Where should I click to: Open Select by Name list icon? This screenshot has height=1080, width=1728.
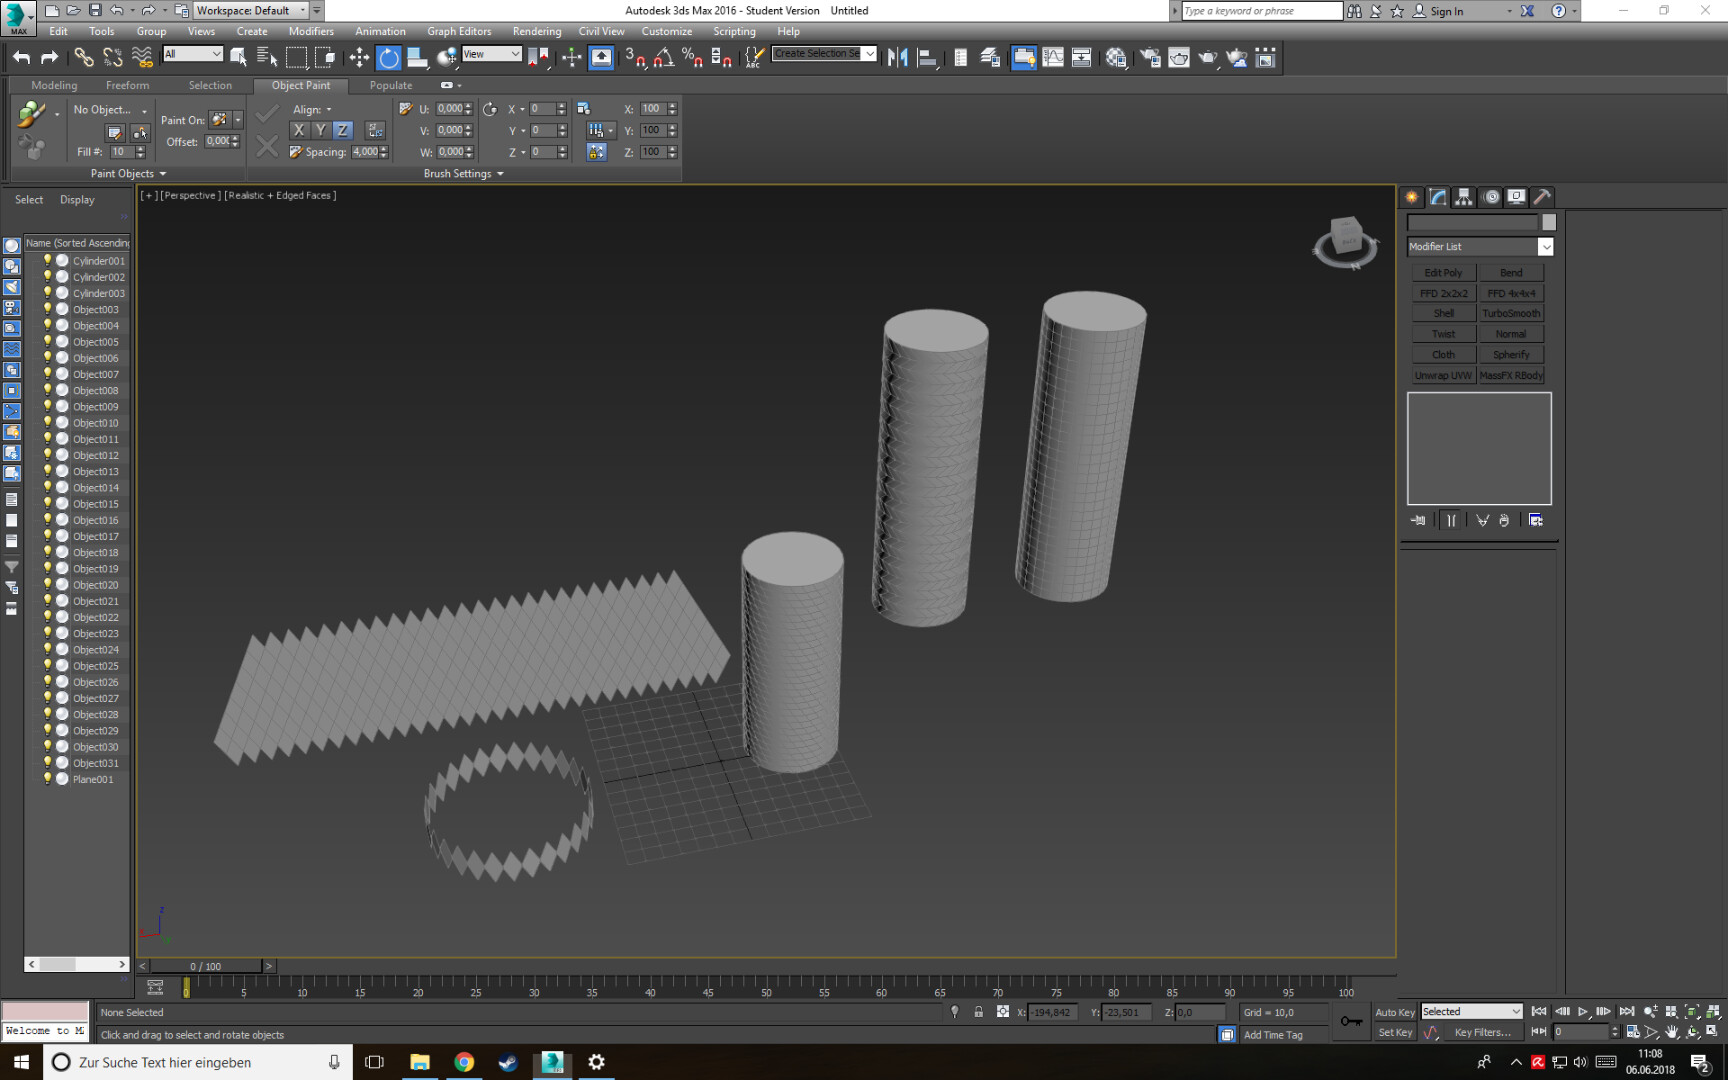(266, 58)
